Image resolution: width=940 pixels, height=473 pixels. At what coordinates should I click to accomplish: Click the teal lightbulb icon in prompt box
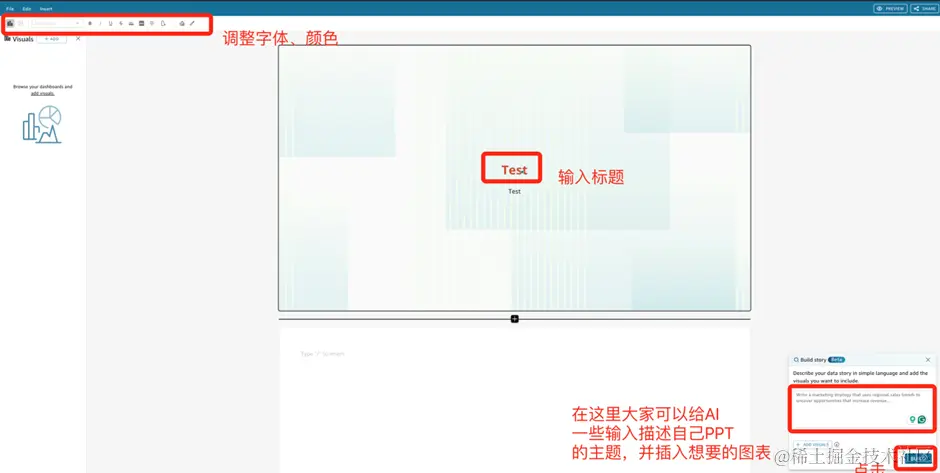pyautogui.click(x=912, y=420)
